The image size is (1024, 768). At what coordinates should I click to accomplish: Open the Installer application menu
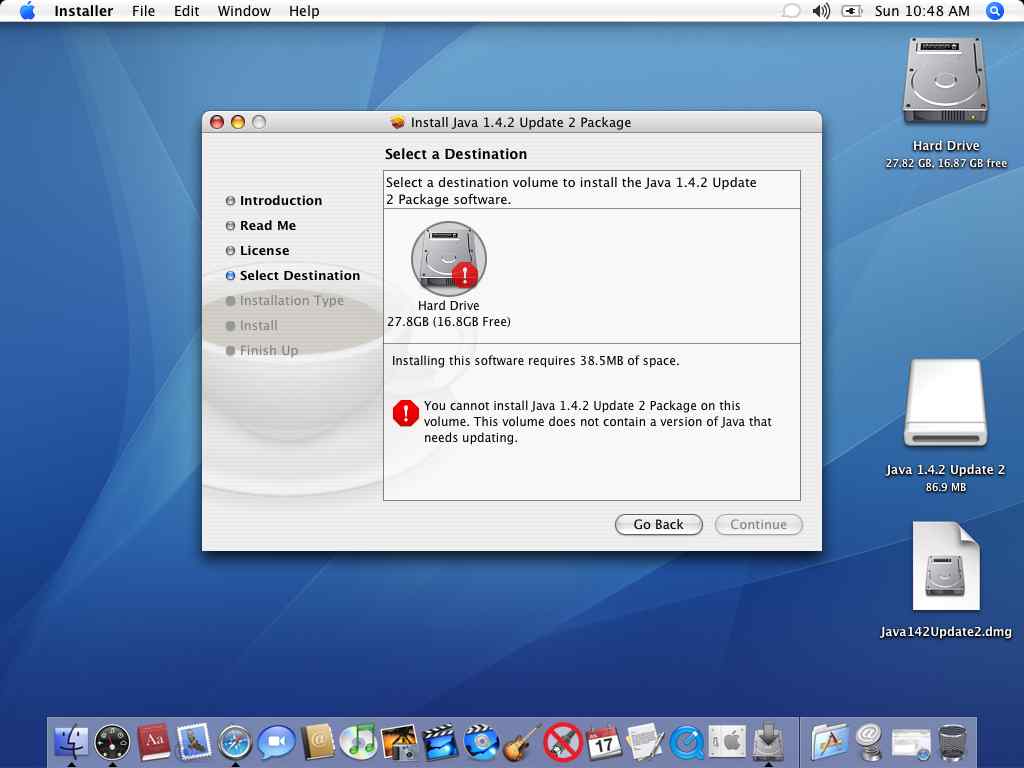click(x=84, y=11)
